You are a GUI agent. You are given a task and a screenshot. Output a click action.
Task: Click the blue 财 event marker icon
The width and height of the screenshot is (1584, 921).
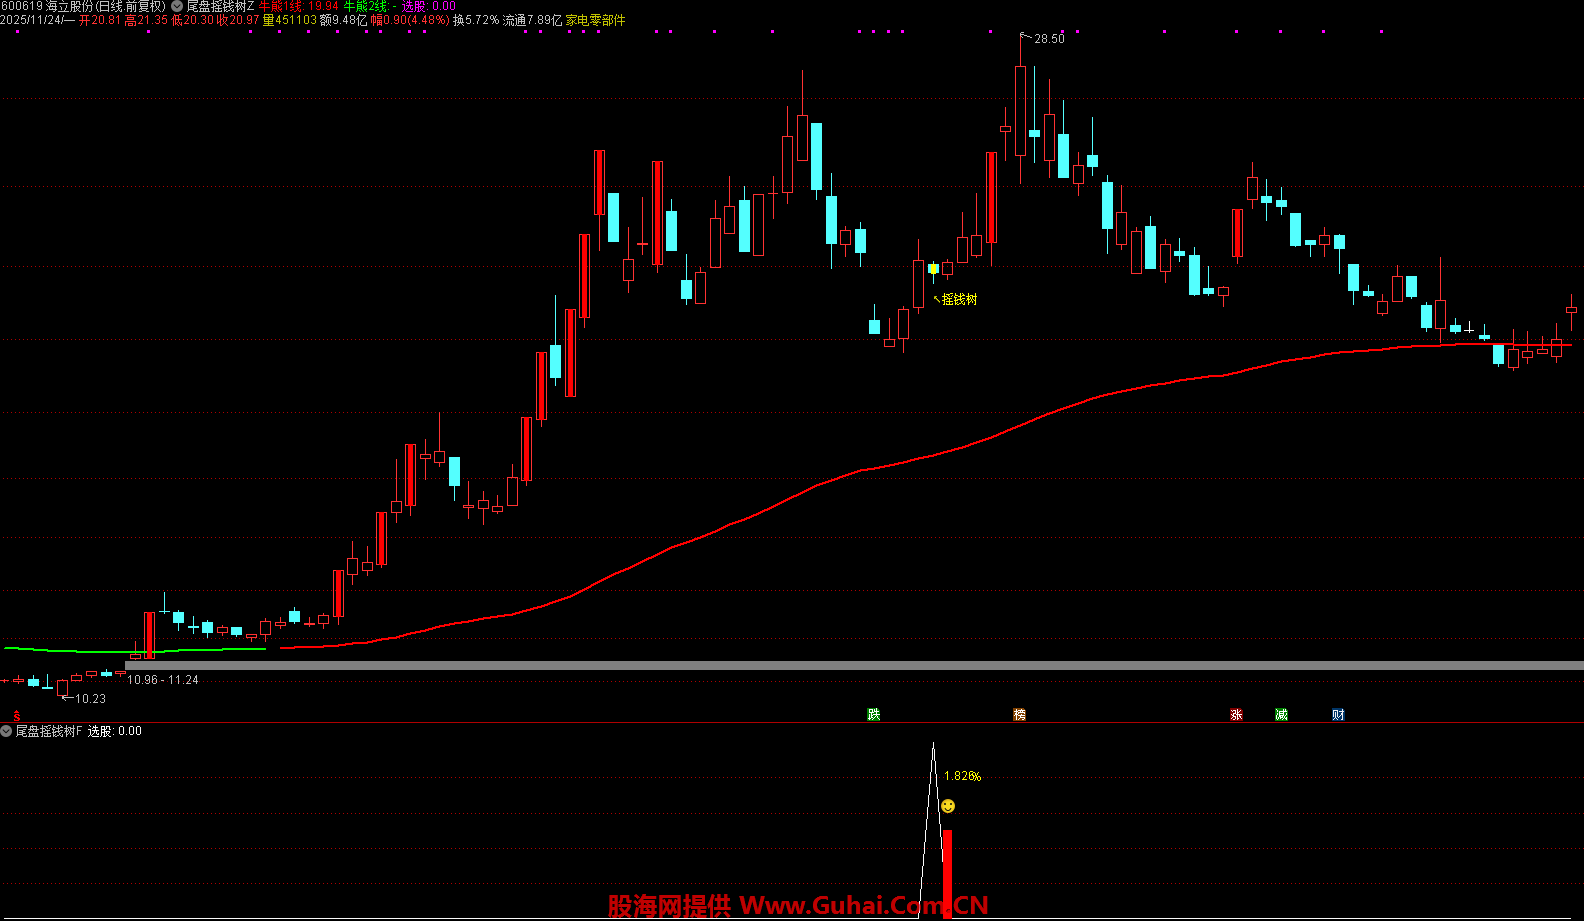coord(1338,714)
